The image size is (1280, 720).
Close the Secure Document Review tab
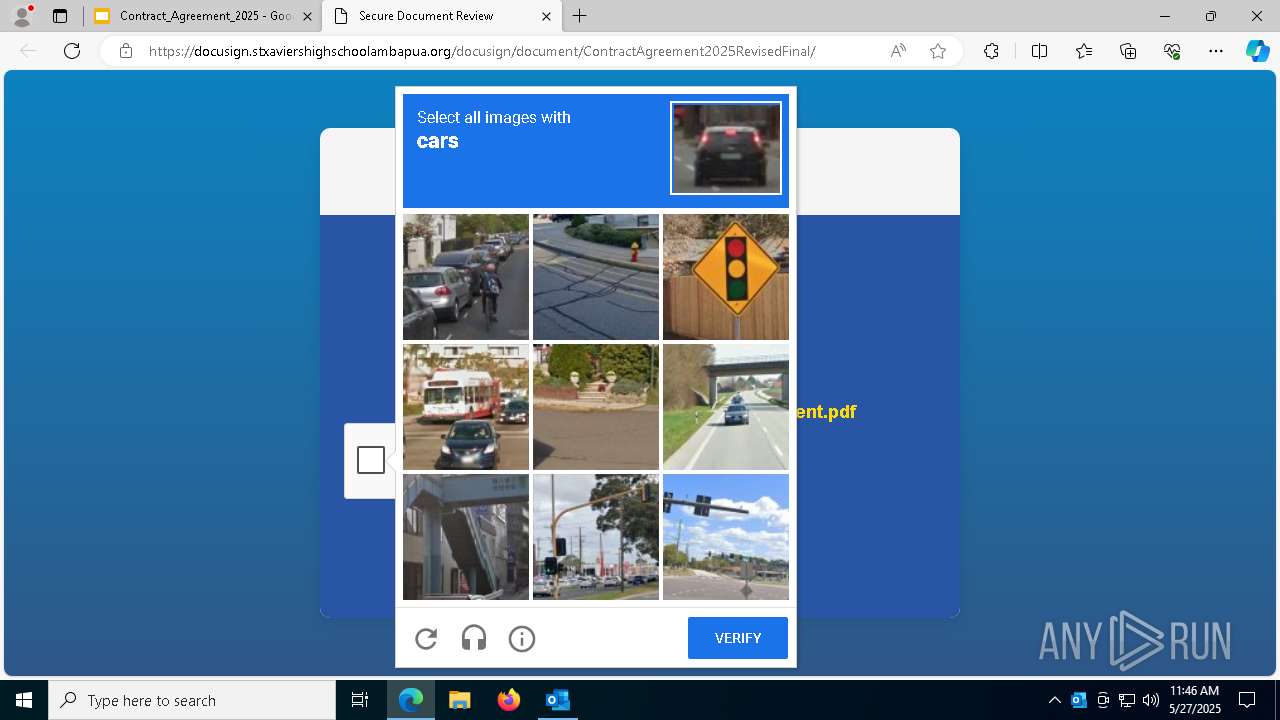point(546,16)
